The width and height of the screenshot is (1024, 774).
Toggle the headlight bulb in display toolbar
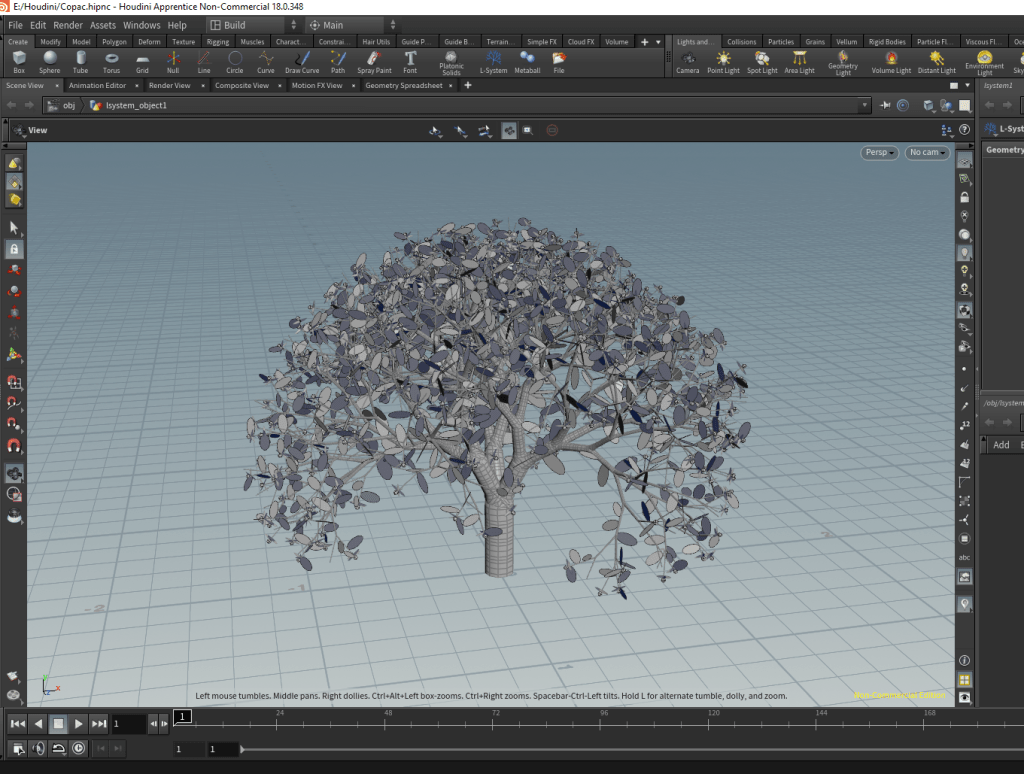(964, 253)
